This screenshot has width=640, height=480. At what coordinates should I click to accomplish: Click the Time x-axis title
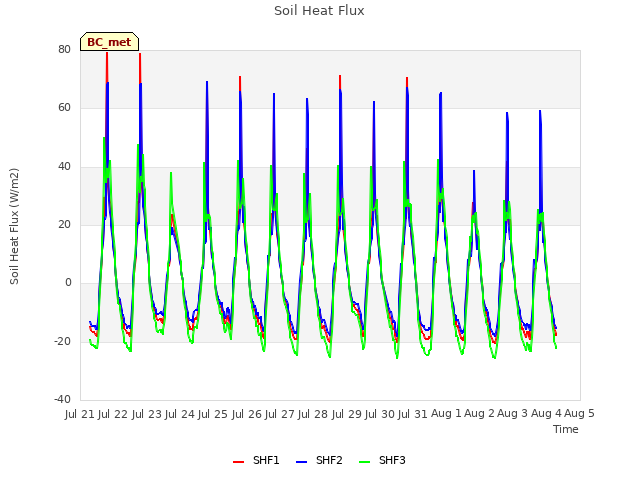(566, 429)
